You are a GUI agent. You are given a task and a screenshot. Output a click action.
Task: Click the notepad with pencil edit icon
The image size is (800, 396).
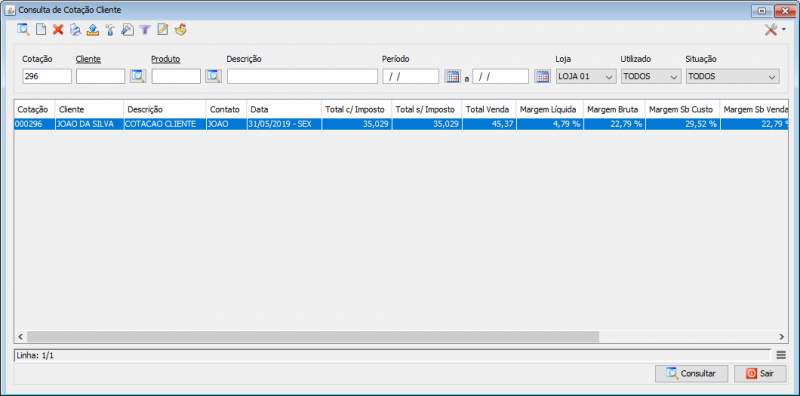pos(162,30)
